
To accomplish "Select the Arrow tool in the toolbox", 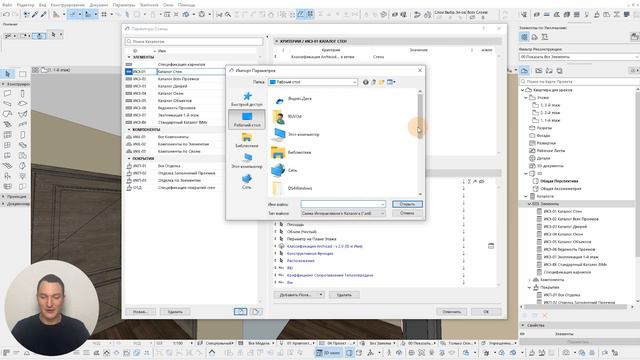I will [8, 74].
